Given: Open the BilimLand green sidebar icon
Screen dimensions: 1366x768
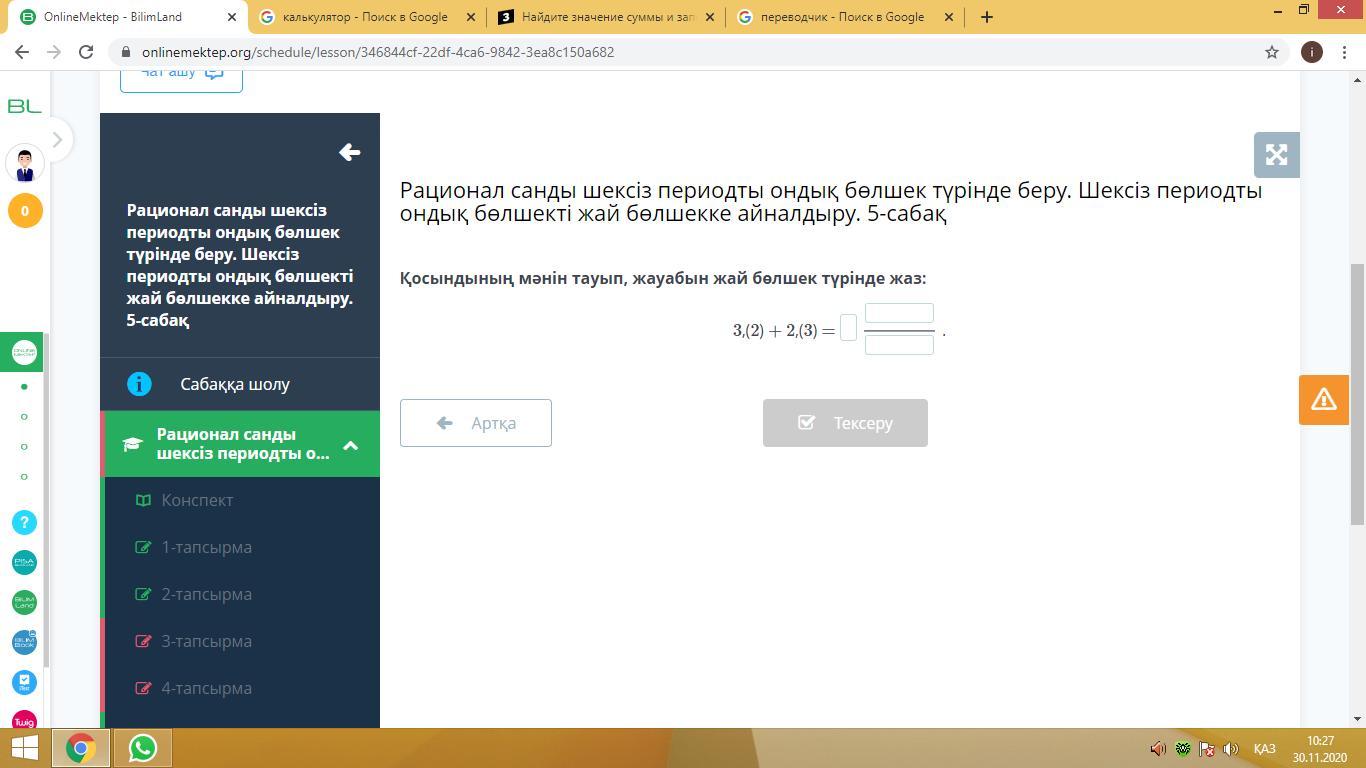Looking at the screenshot, I should (x=24, y=602).
